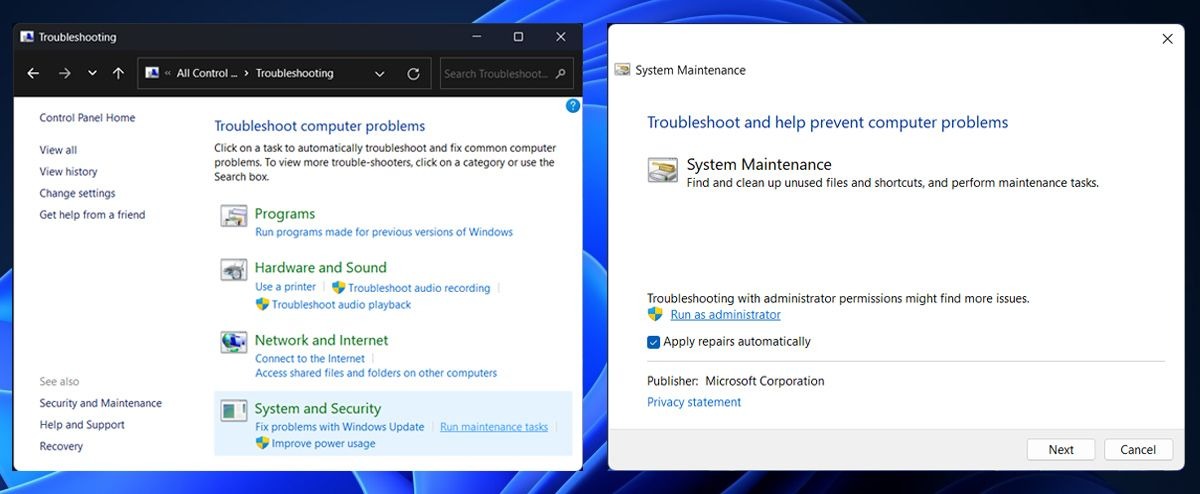This screenshot has height=494, width=1200.
Task: Open Connect to the Internet troubleshooter
Action: point(310,358)
